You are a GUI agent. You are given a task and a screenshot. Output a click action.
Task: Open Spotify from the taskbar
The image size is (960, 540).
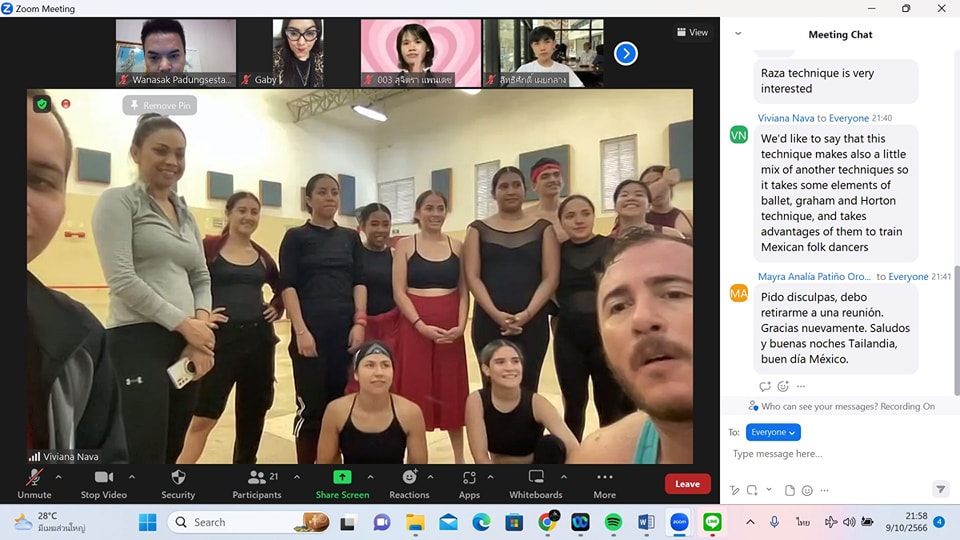[x=613, y=522]
